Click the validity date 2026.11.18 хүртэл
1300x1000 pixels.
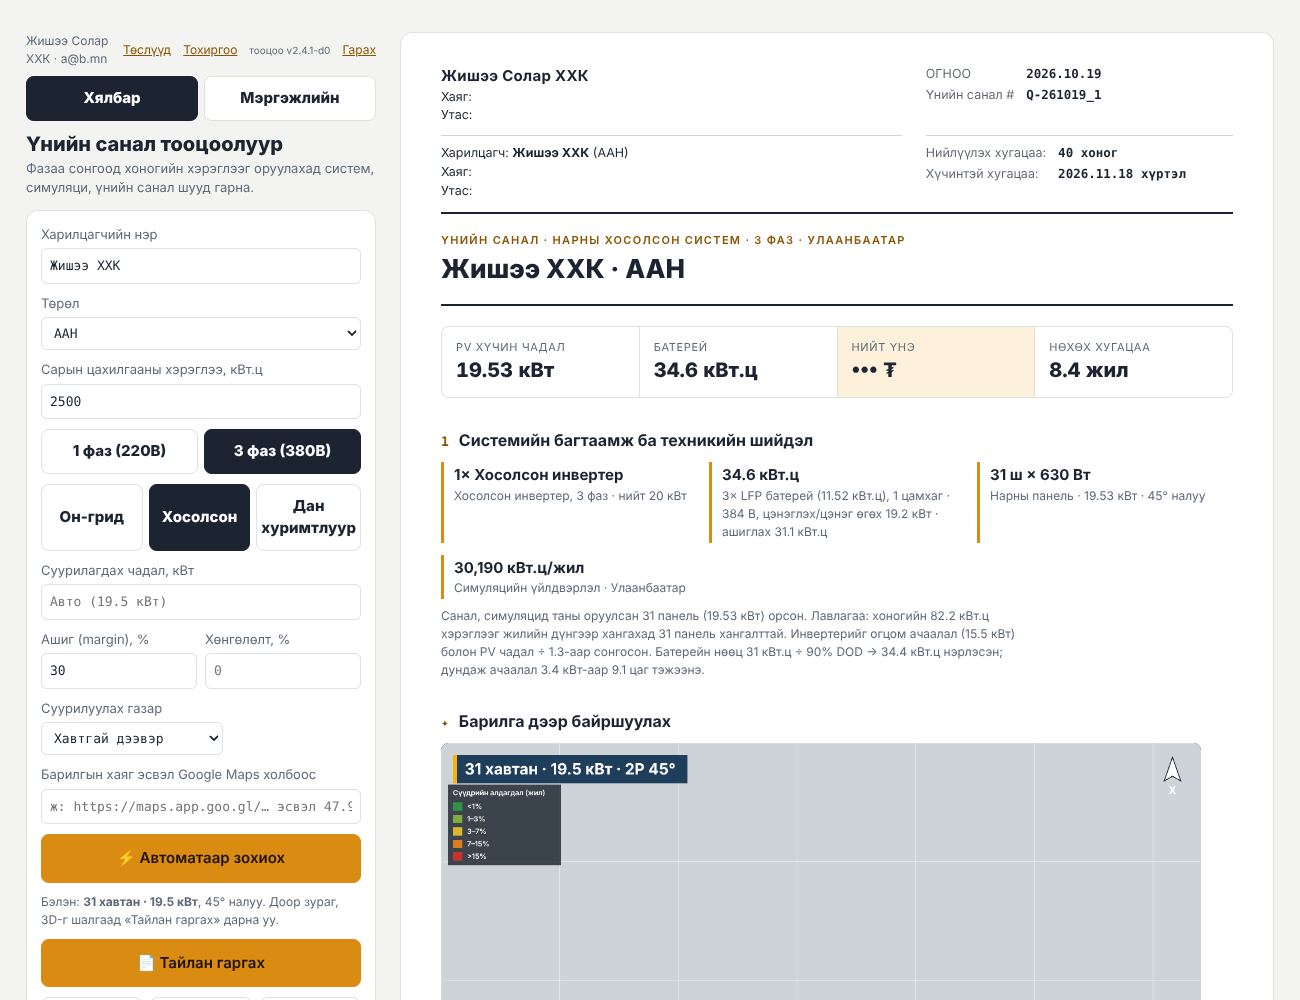click(x=1122, y=174)
